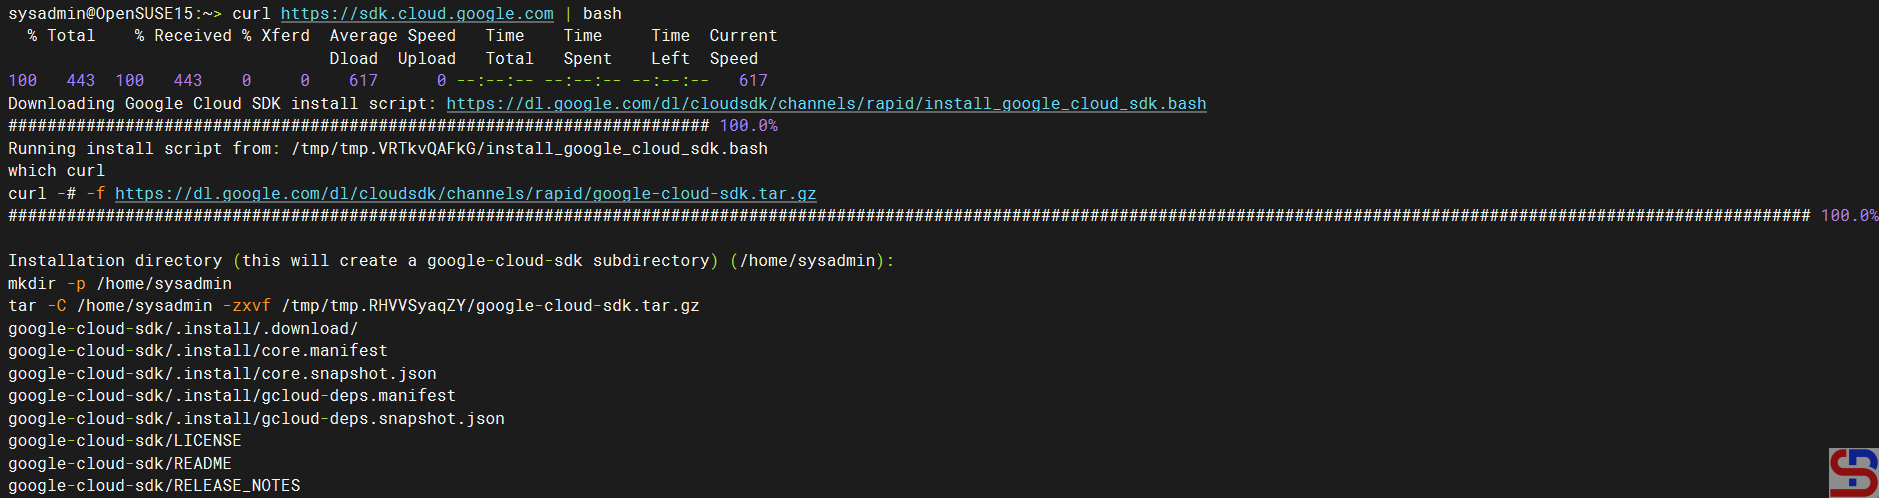Open the install_google_cloud_sdk.bash download URL
The width and height of the screenshot is (1879, 498).
(x=825, y=104)
